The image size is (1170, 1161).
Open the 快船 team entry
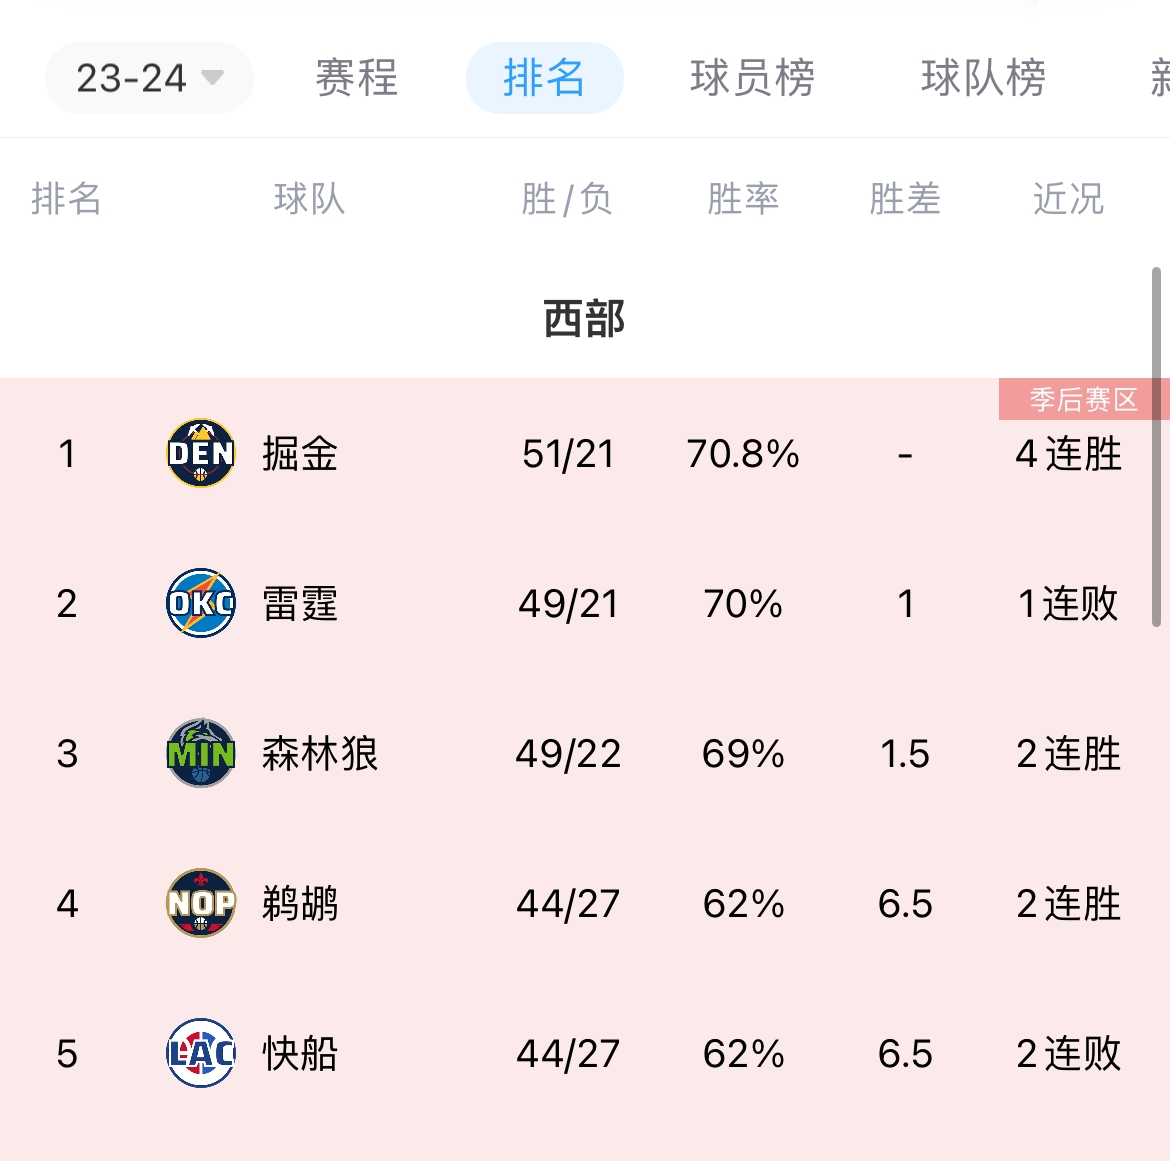(x=300, y=1054)
